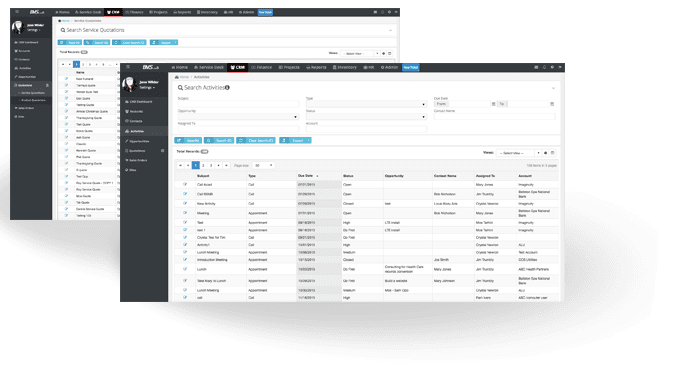The image size is (682, 382).
Task: Click Search button in Activities window
Action: click(219, 141)
